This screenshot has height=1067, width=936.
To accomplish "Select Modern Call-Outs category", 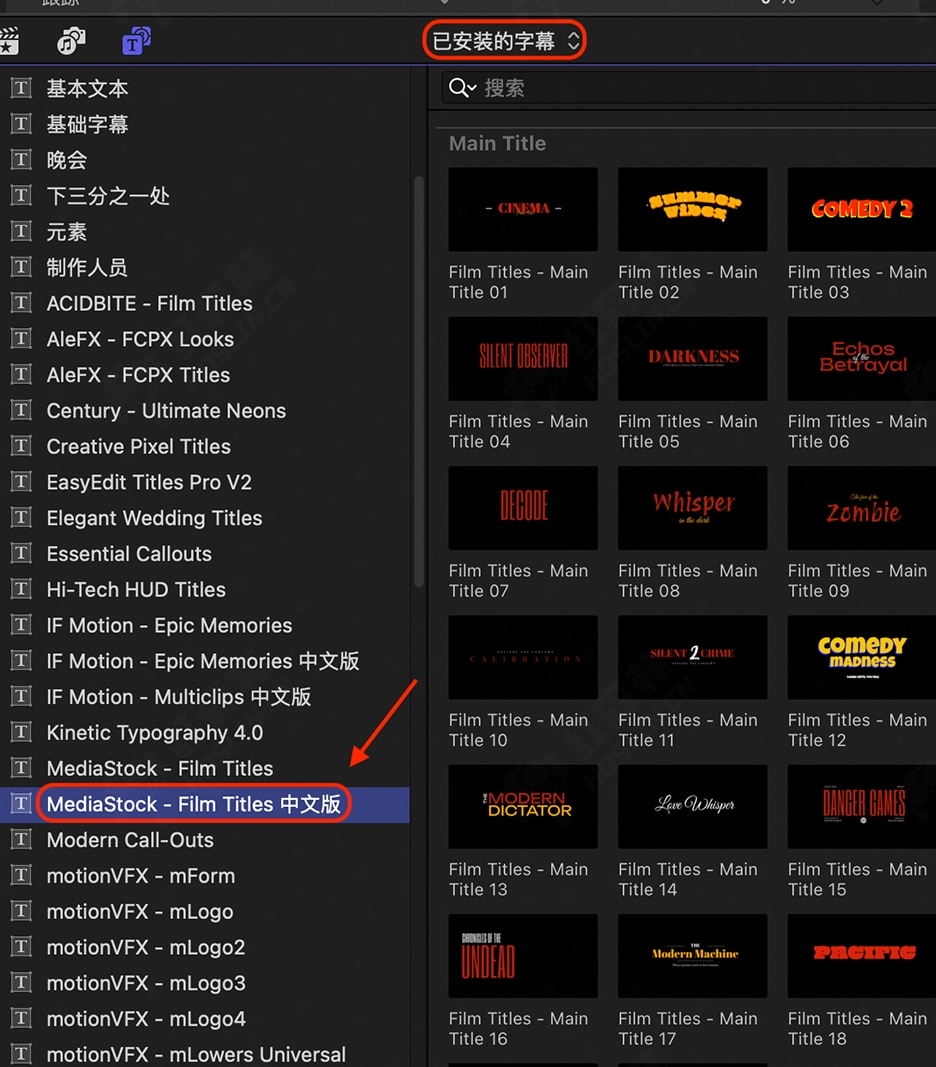I will 204,840.
